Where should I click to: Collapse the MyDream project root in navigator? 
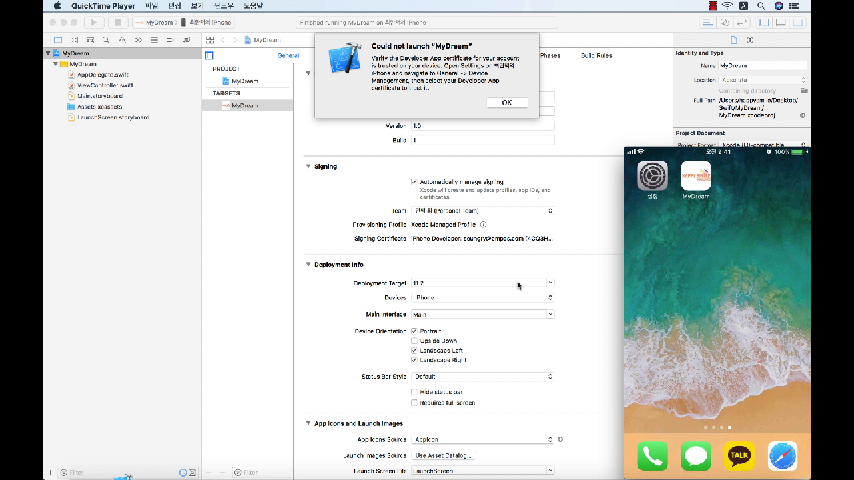[48, 53]
